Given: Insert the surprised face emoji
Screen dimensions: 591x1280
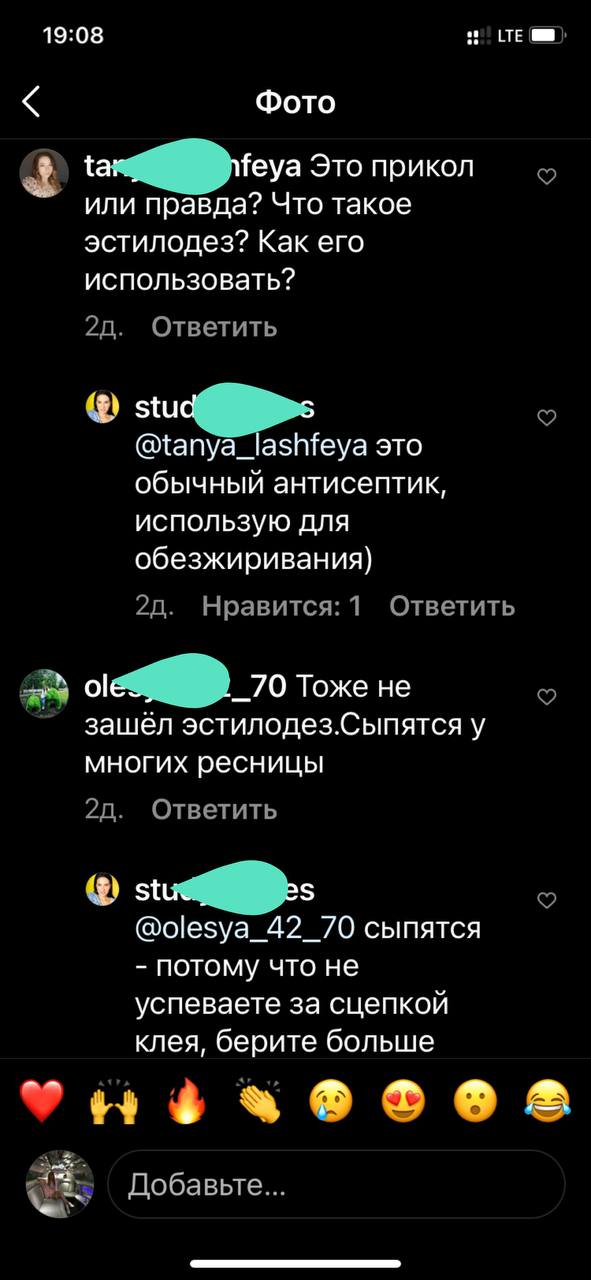Looking at the screenshot, I should click(476, 1101).
